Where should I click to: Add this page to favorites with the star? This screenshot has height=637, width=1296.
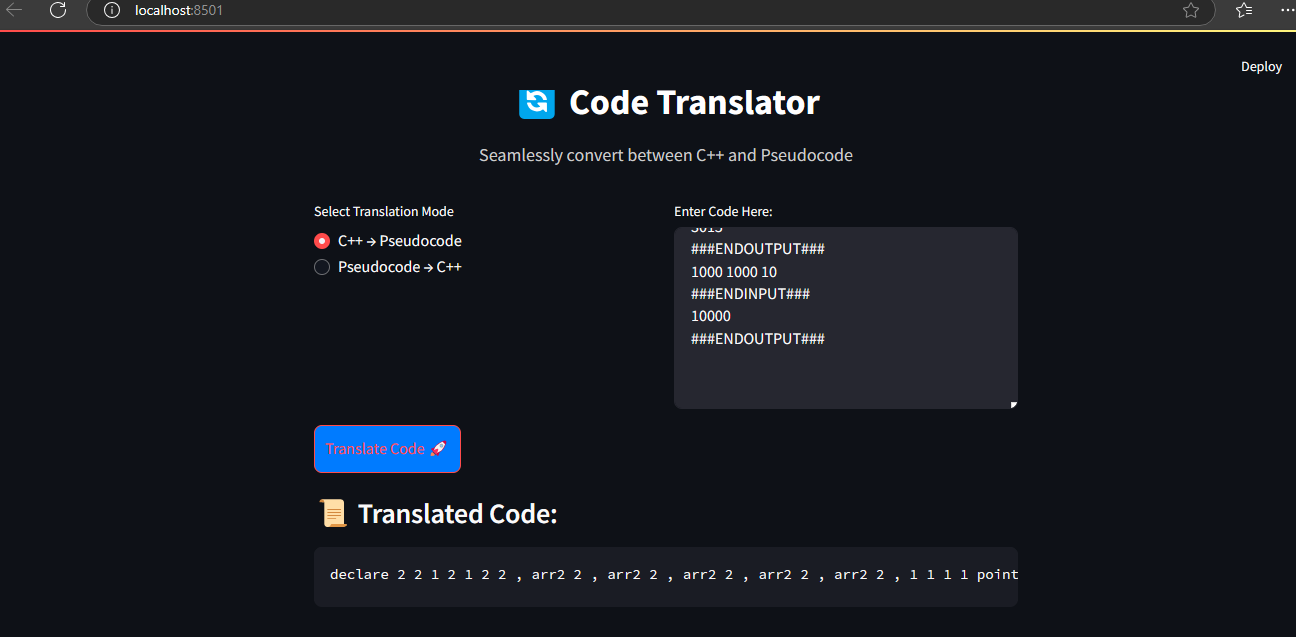(1190, 10)
